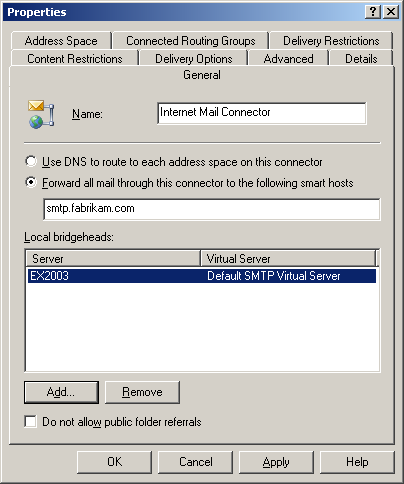Select the General tab
This screenshot has height=484, width=404.
click(202, 75)
